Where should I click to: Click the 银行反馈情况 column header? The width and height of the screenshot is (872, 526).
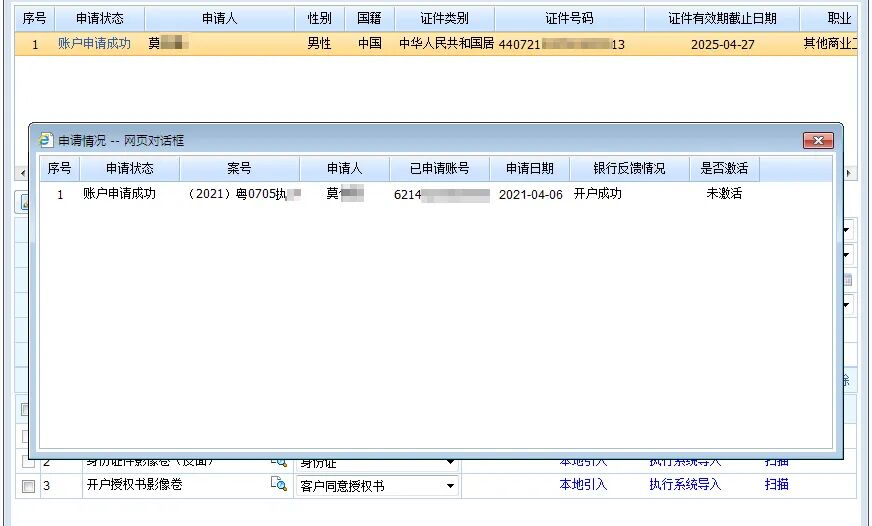[629, 168]
